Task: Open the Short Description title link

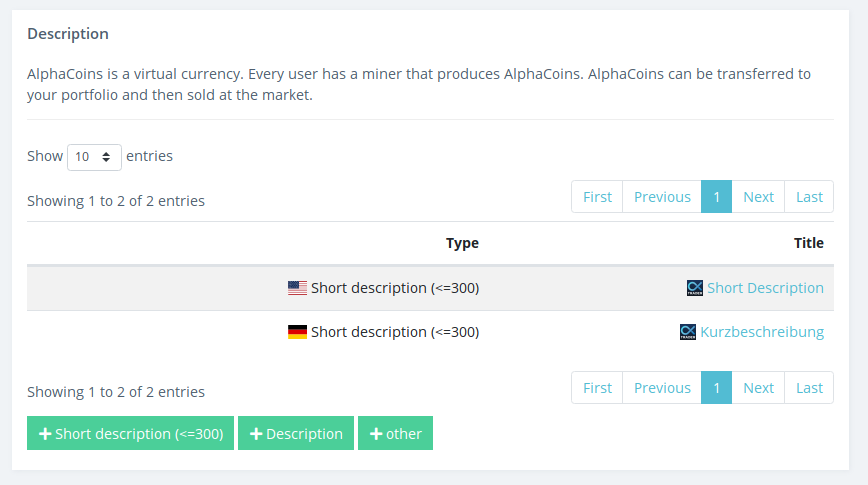Action: [765, 288]
